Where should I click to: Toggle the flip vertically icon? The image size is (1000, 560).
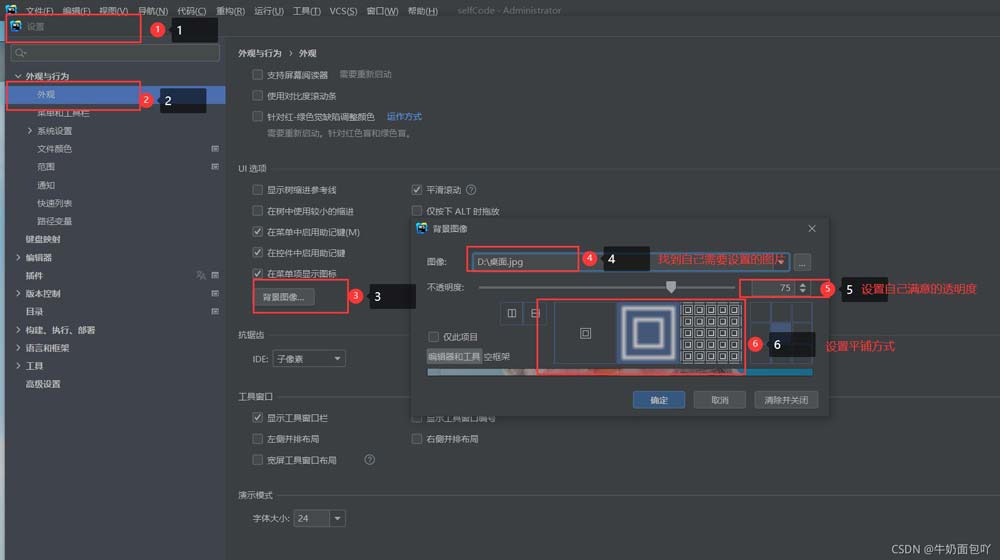click(535, 313)
